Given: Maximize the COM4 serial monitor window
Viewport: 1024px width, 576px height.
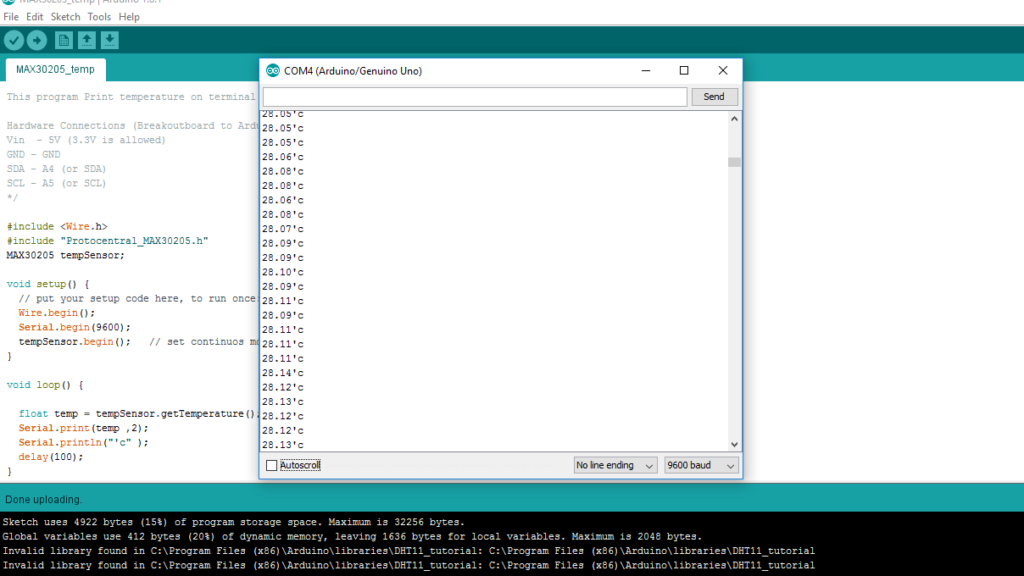Looking at the screenshot, I should [684, 71].
